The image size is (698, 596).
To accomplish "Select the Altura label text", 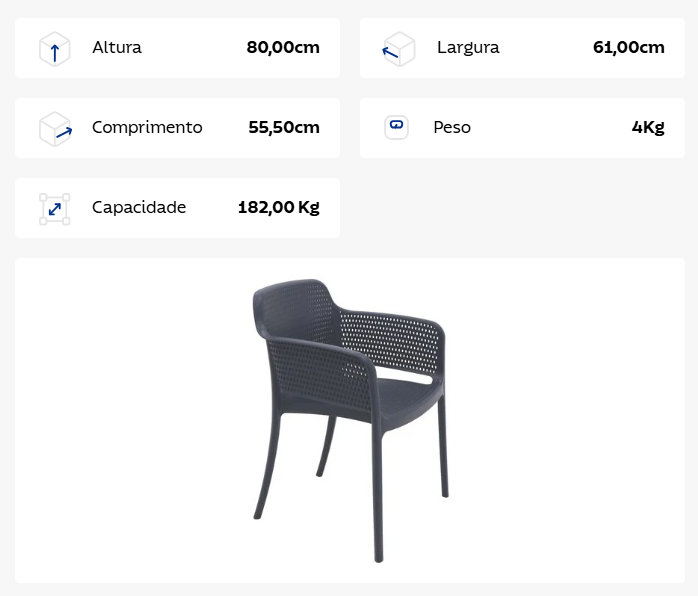I will 117,47.
